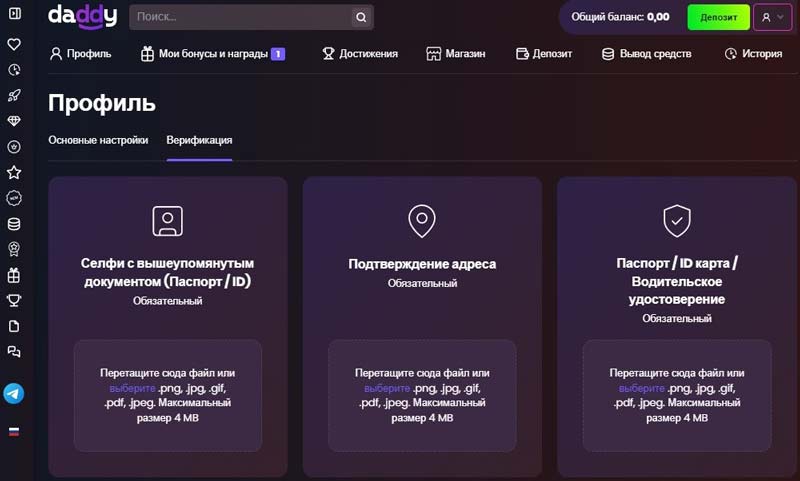The height and width of the screenshot is (481, 800).
Task: Open favorites heart icon in sidebar
Action: click(14, 45)
